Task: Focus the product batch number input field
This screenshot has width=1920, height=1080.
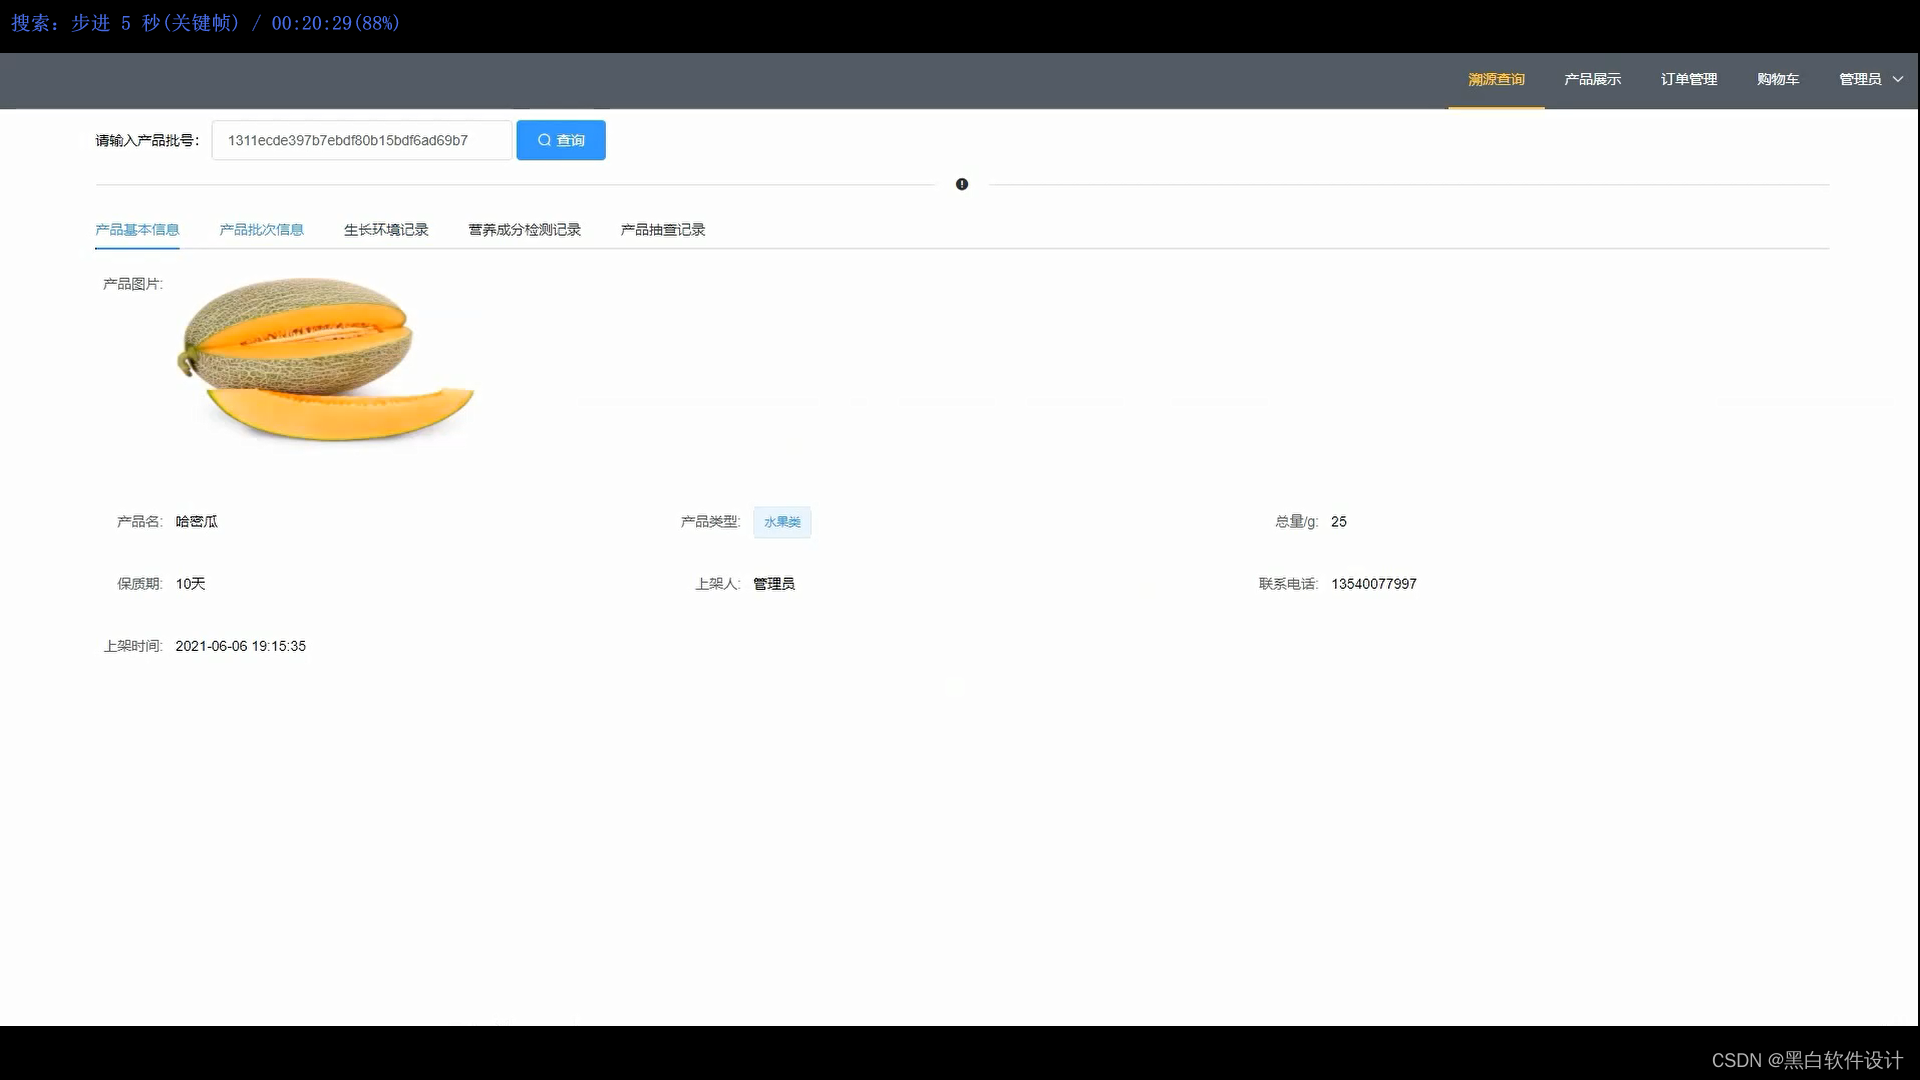Action: click(361, 140)
